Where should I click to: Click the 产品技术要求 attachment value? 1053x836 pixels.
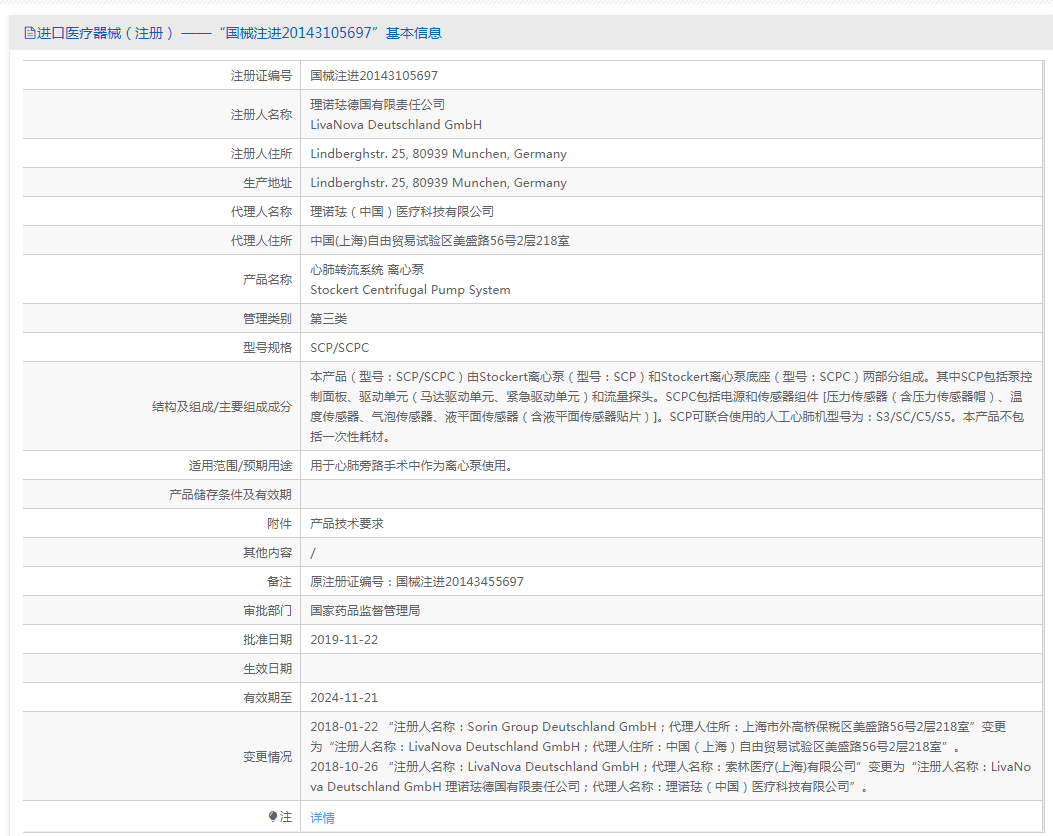pos(347,524)
